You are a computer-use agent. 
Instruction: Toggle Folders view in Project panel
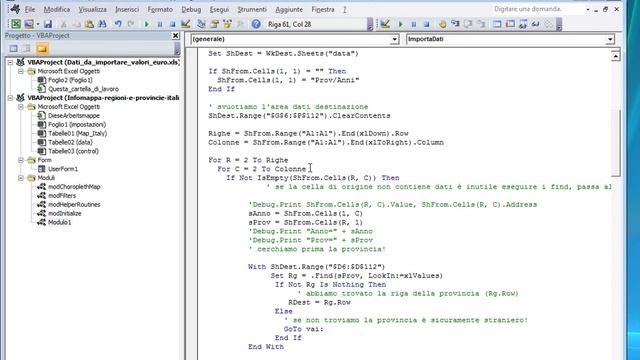click(42, 49)
